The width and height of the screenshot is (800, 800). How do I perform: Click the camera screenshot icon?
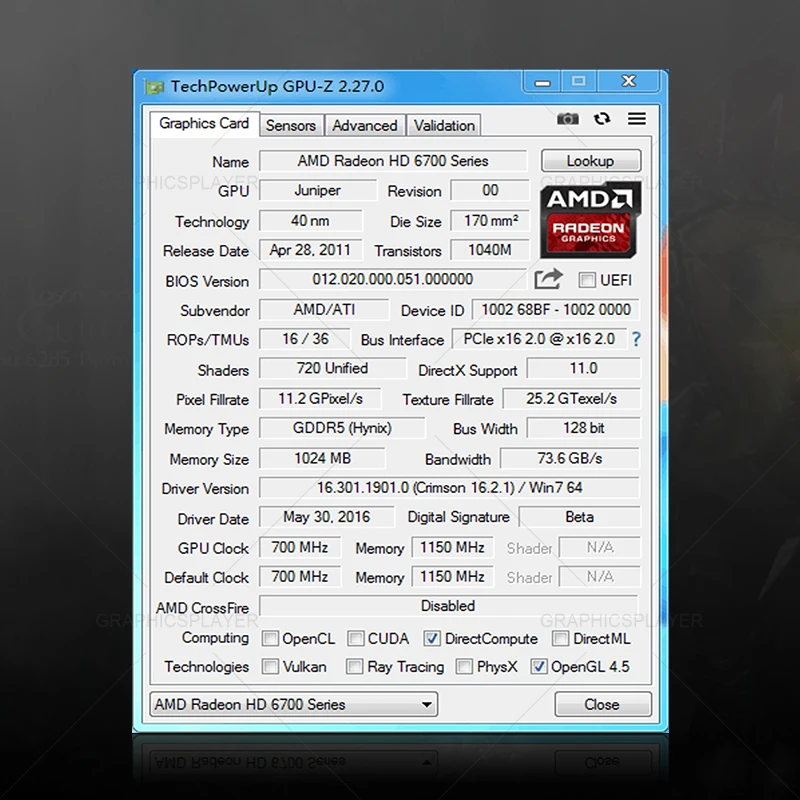[567, 118]
